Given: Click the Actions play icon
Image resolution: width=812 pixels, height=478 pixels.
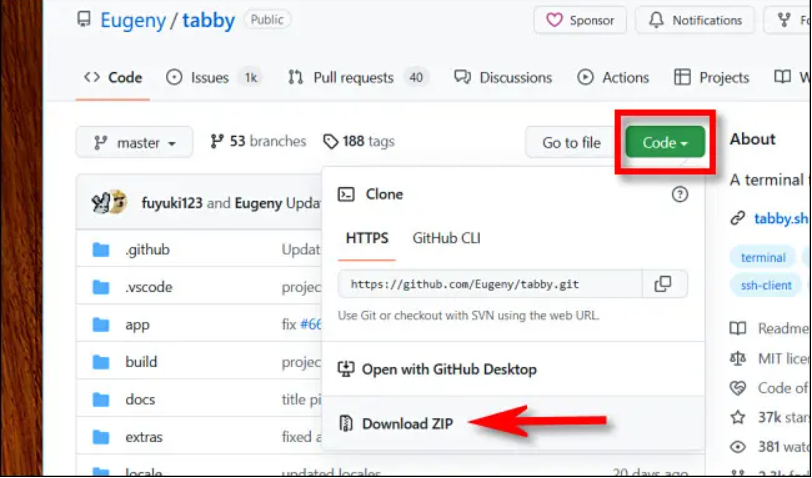Looking at the screenshot, I should (x=585, y=78).
